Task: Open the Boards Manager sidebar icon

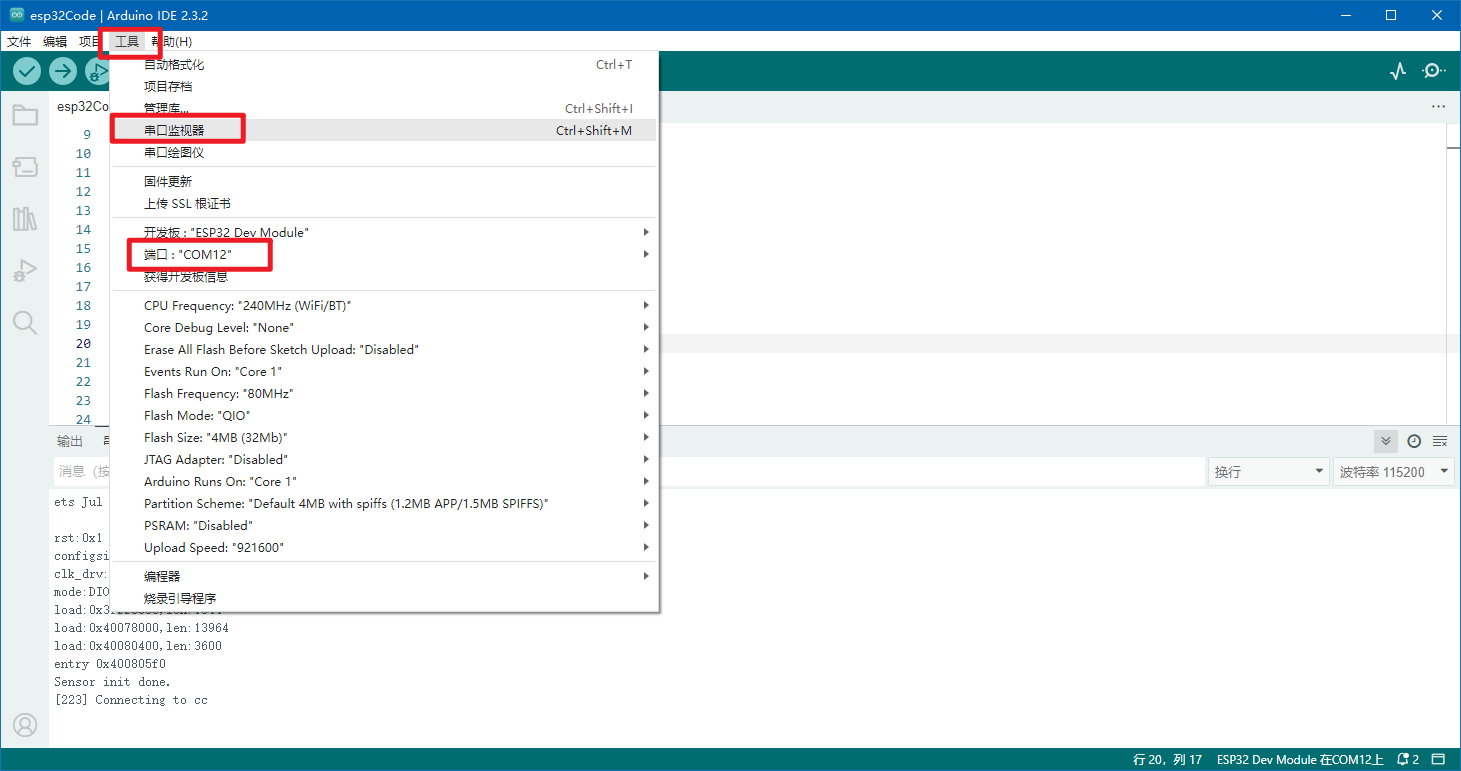Action: pos(25,167)
